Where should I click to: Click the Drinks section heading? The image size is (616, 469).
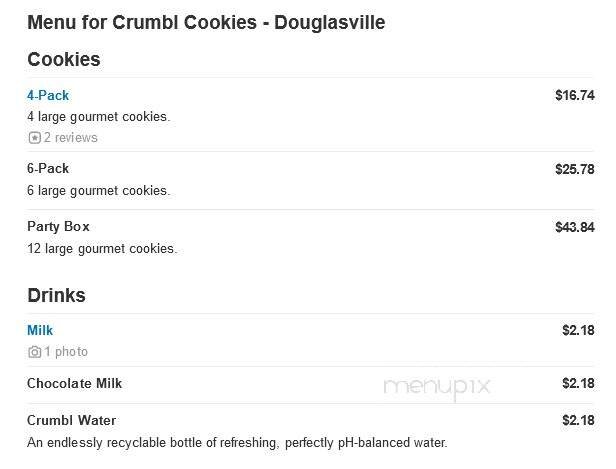(56, 296)
